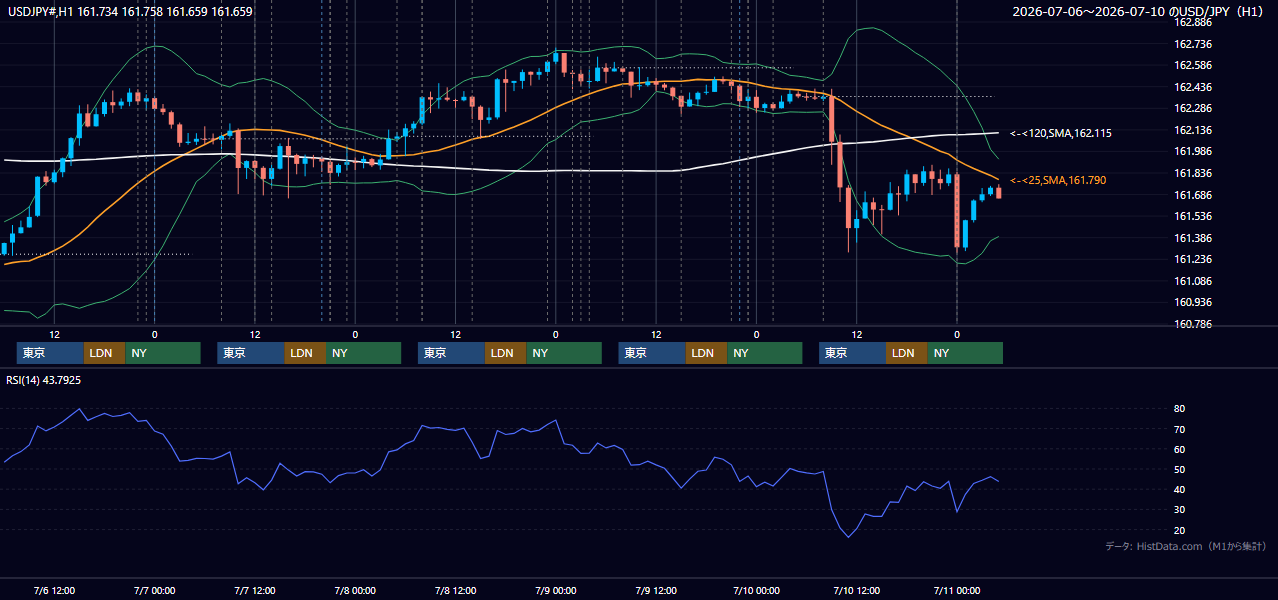Click the 7/11 00:00 time axis label
Screen dimensions: 1278x600
pos(957,590)
